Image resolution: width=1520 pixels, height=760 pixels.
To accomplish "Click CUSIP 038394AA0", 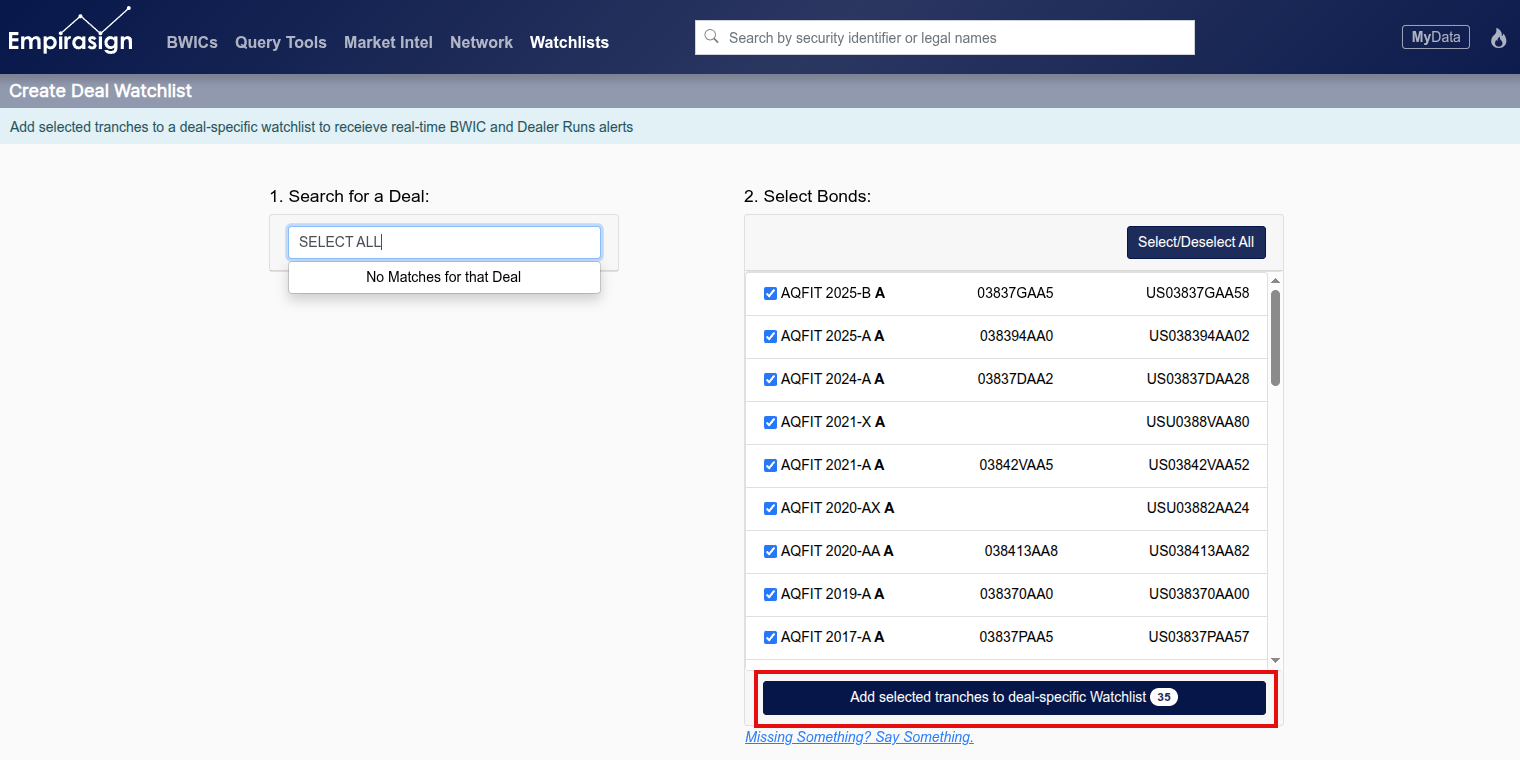I will 1016,336.
